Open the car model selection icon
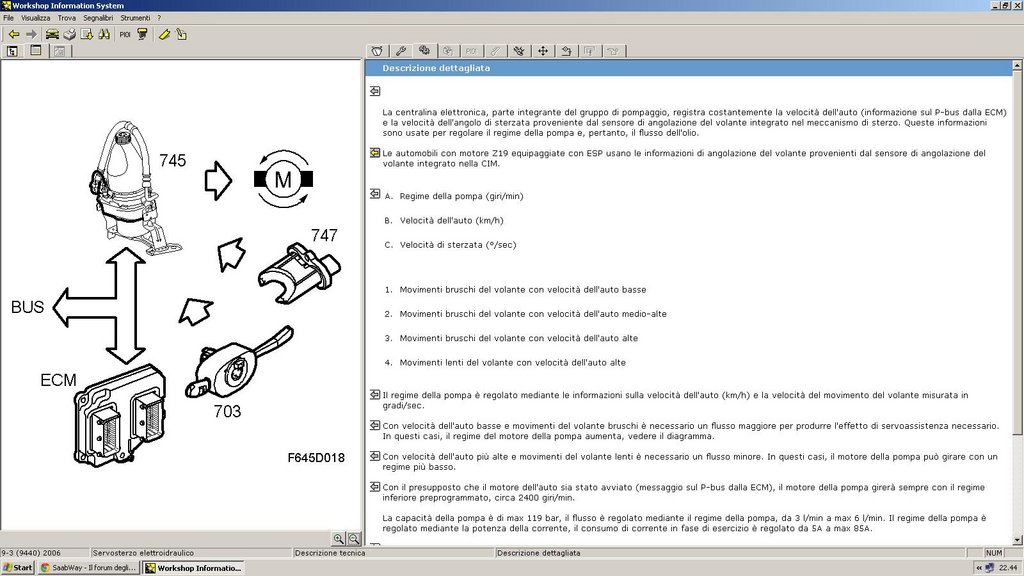The height and width of the screenshot is (576, 1024). point(52,34)
